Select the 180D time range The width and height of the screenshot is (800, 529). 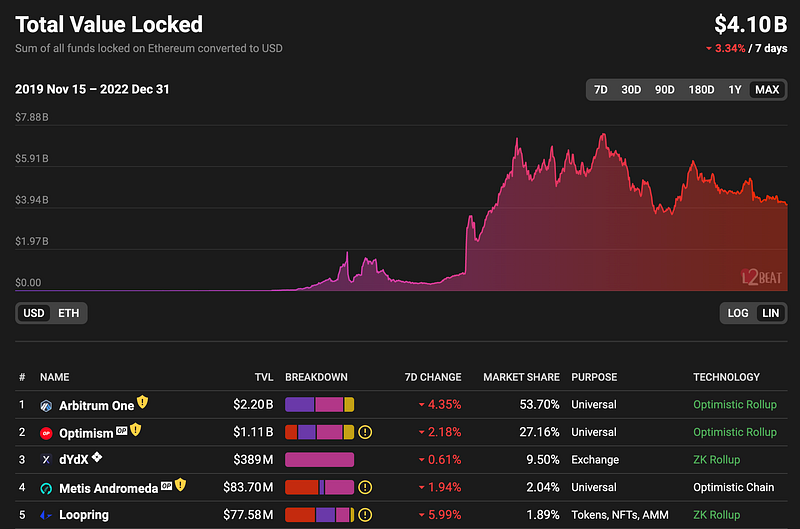point(701,90)
